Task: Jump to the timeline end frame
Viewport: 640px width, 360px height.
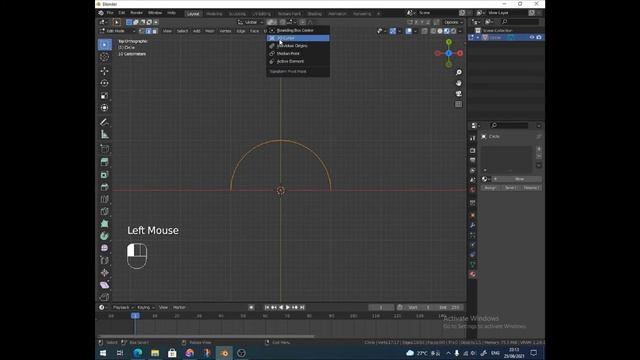Action: coord(302,307)
